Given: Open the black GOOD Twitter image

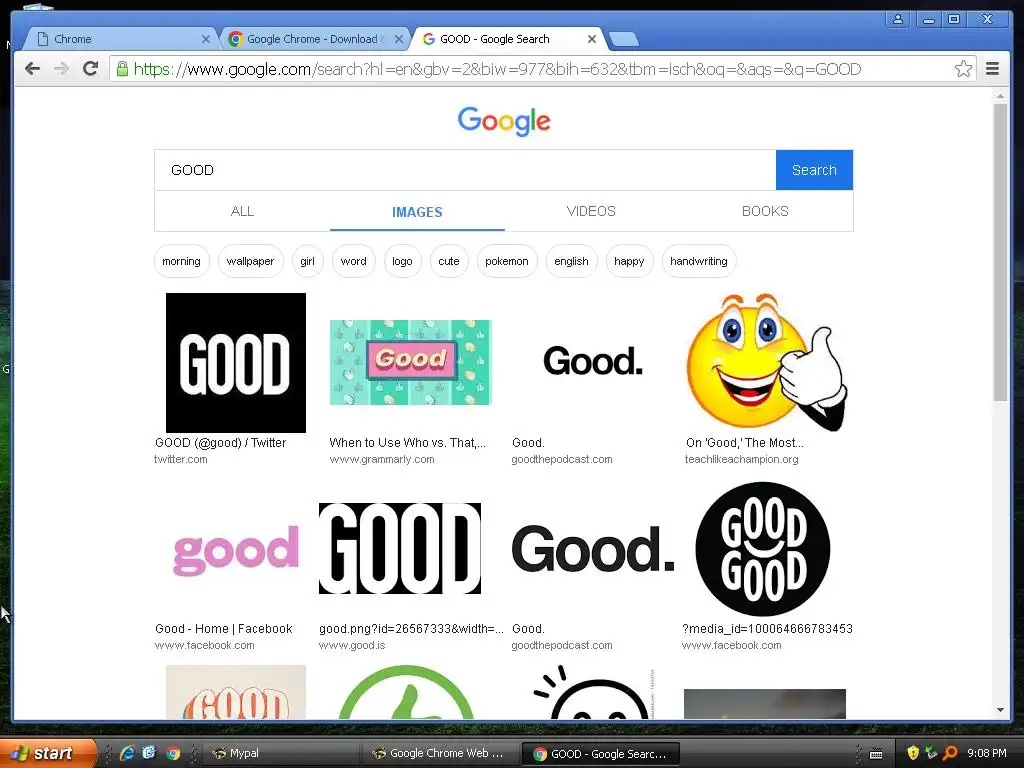Looking at the screenshot, I should [x=236, y=362].
